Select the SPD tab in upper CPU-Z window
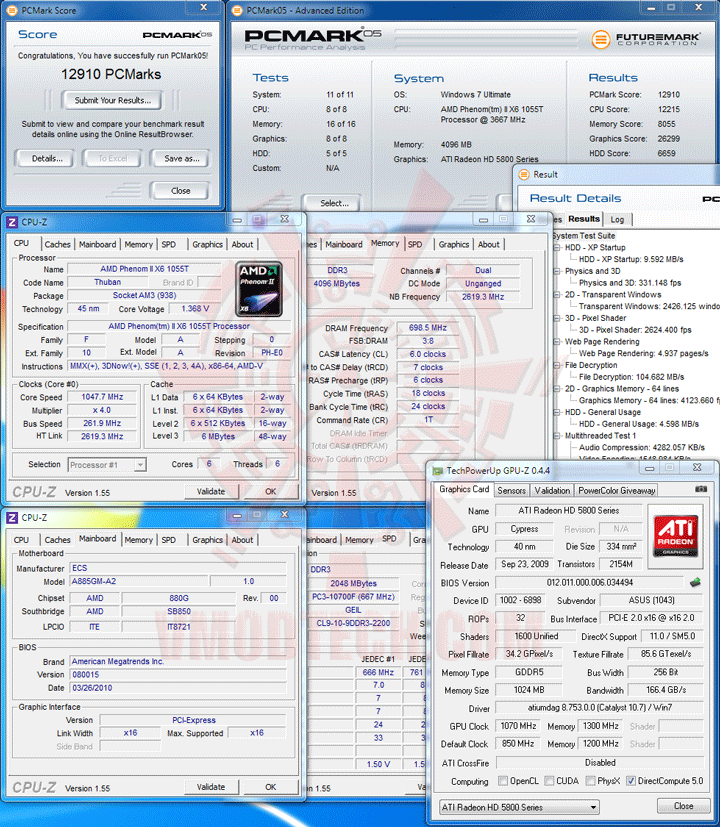The height and width of the screenshot is (827, 720). (169, 244)
